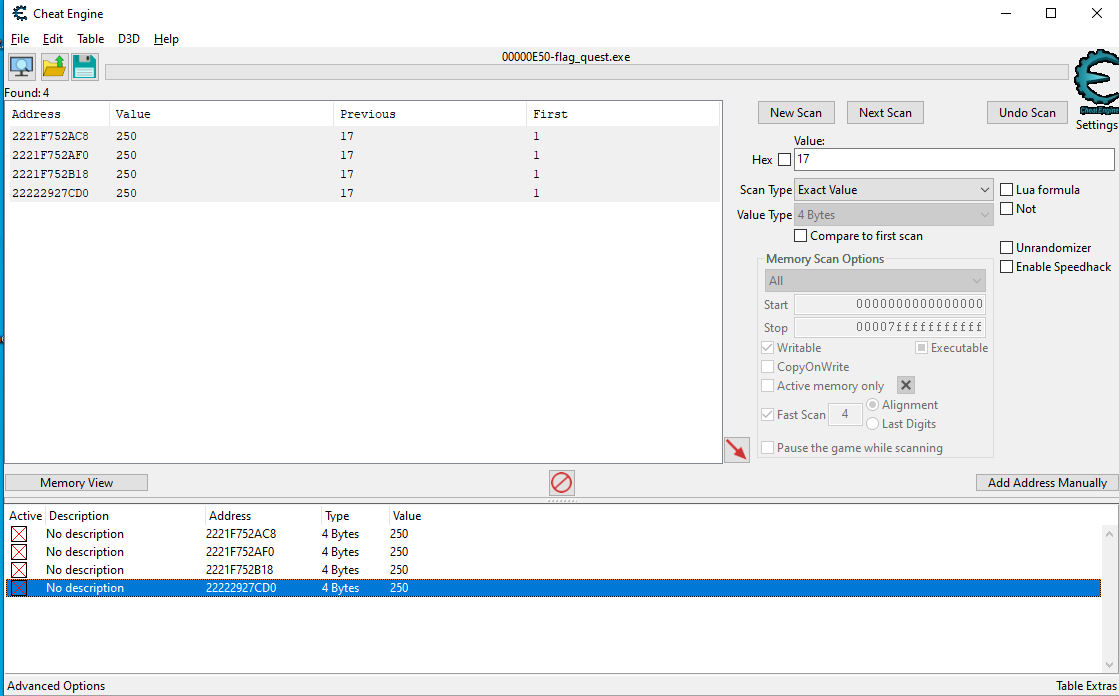
Task: Open Memory View
Action: (x=76, y=483)
